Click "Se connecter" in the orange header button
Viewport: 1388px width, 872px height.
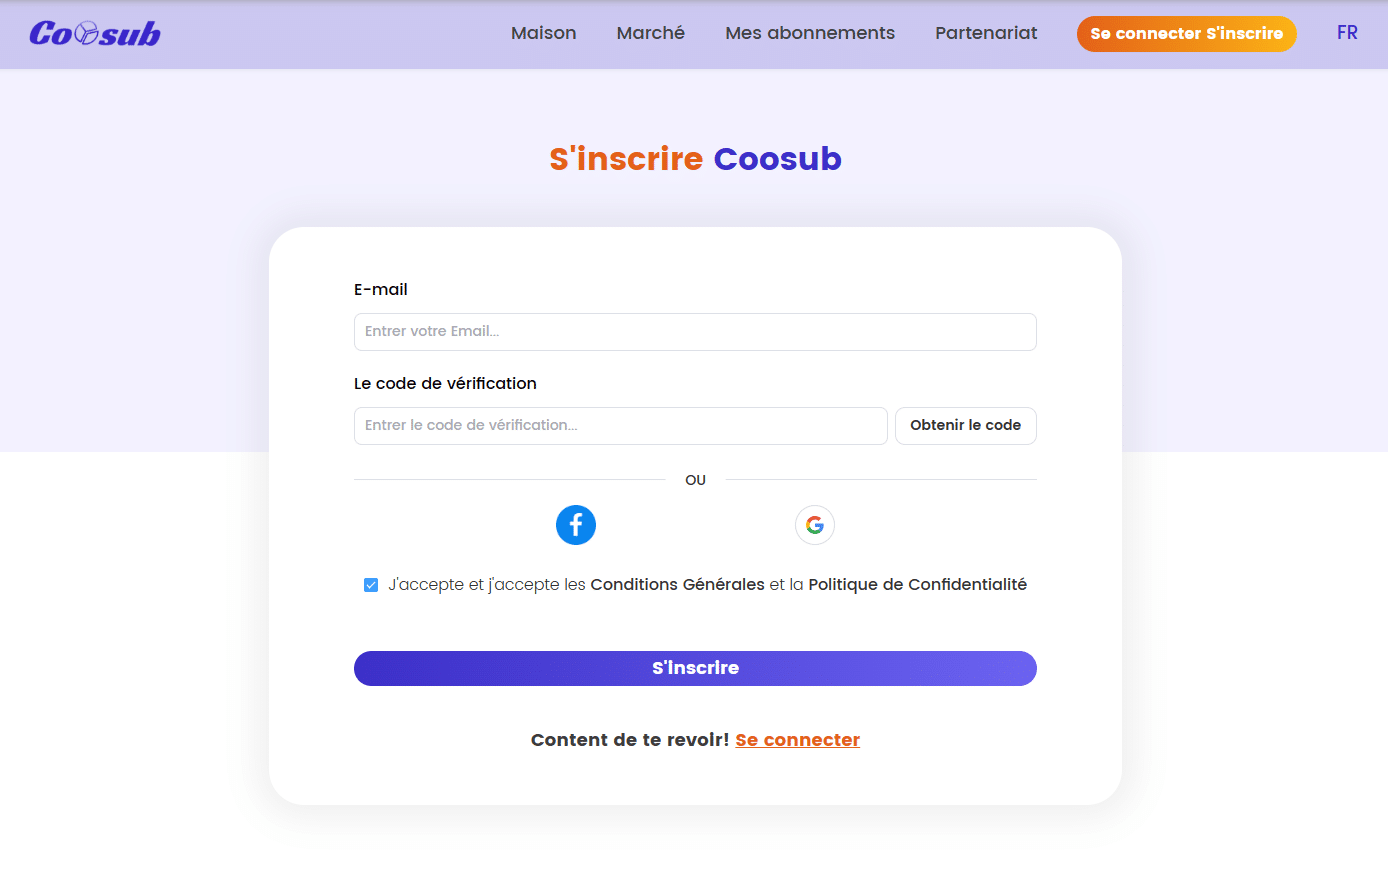click(x=1145, y=34)
